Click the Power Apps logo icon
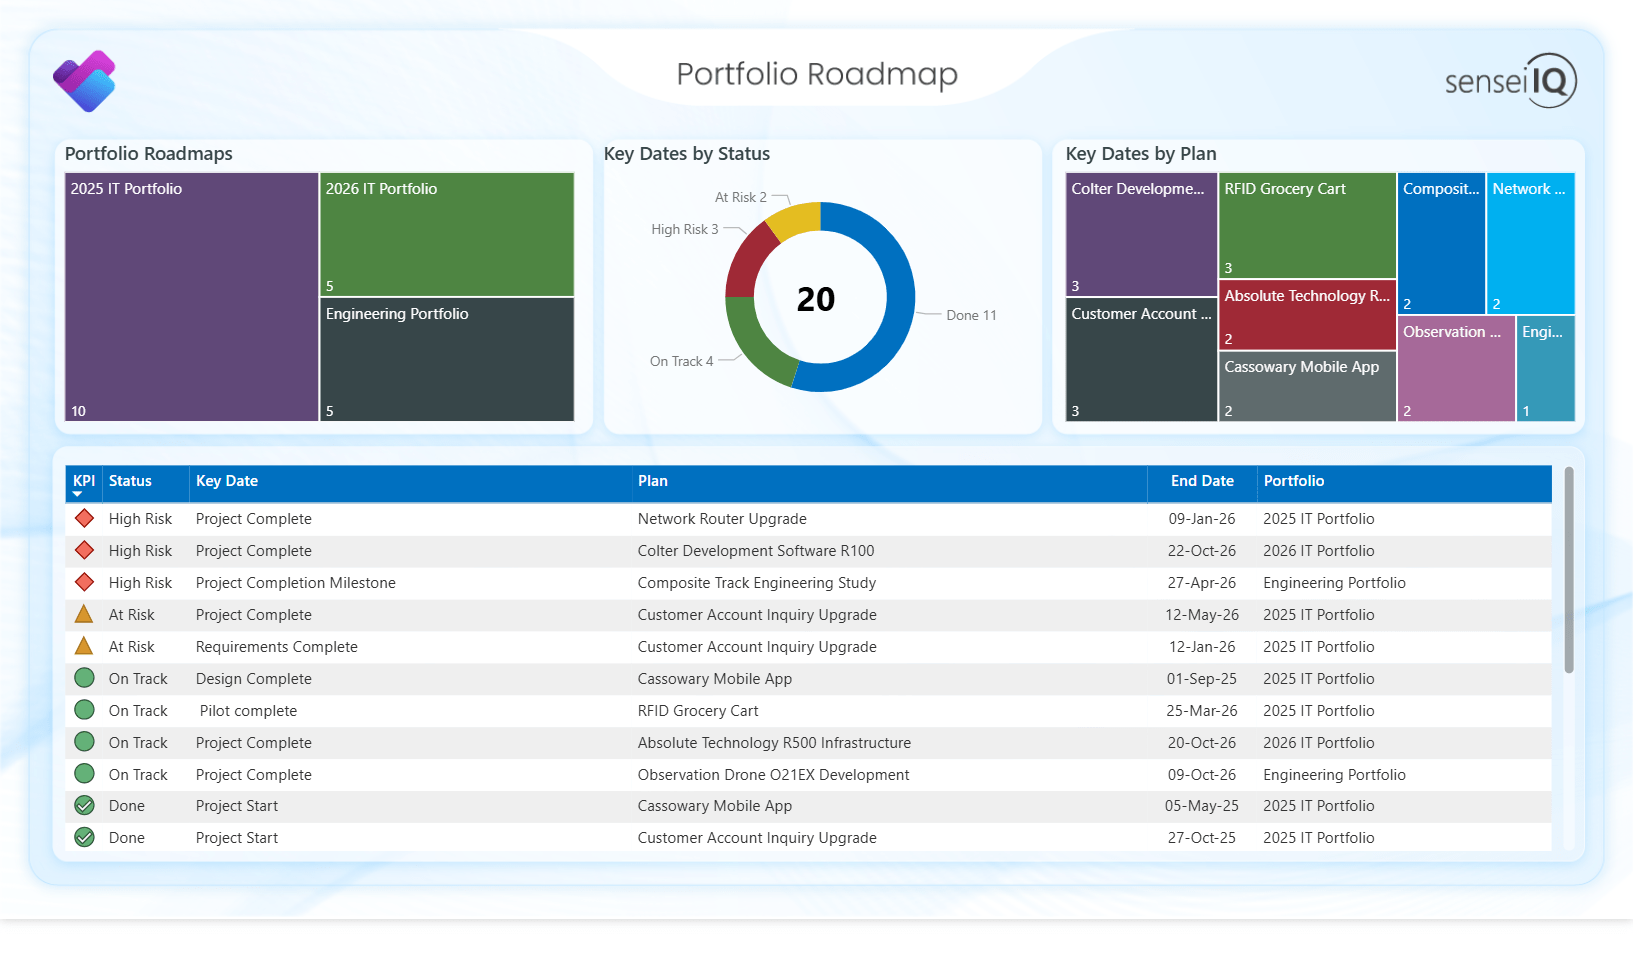This screenshot has height=967, width=1633. (x=84, y=81)
